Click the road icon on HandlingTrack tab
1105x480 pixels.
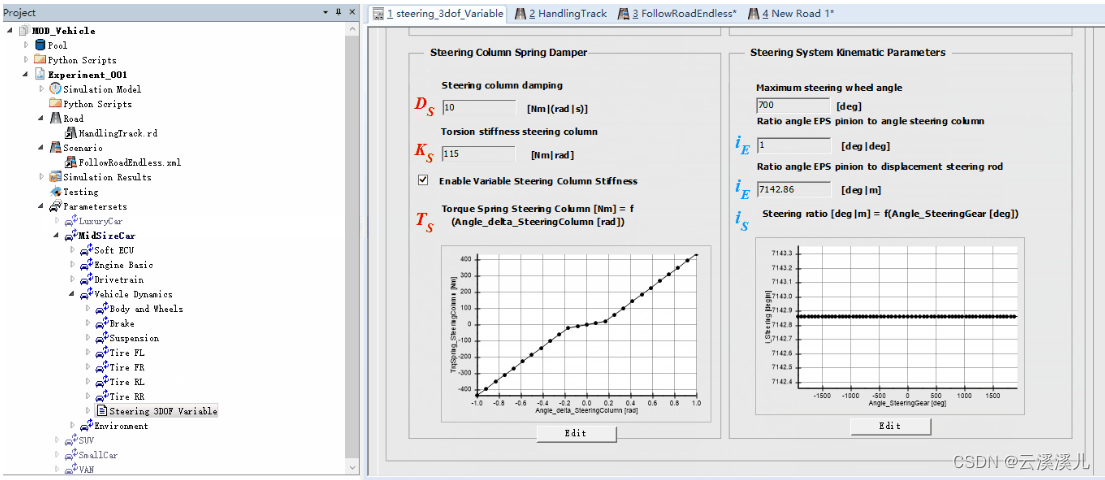pos(521,13)
